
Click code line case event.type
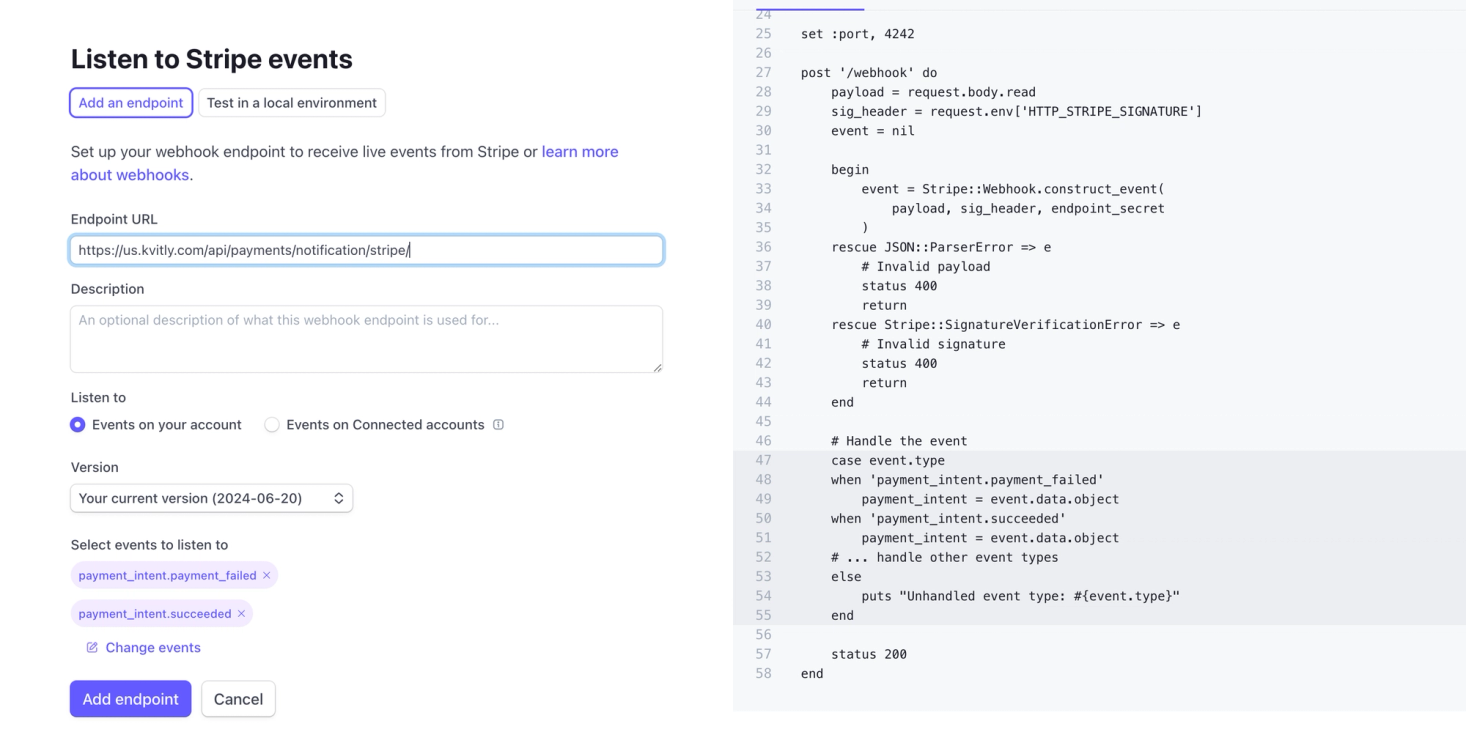[x=888, y=461]
